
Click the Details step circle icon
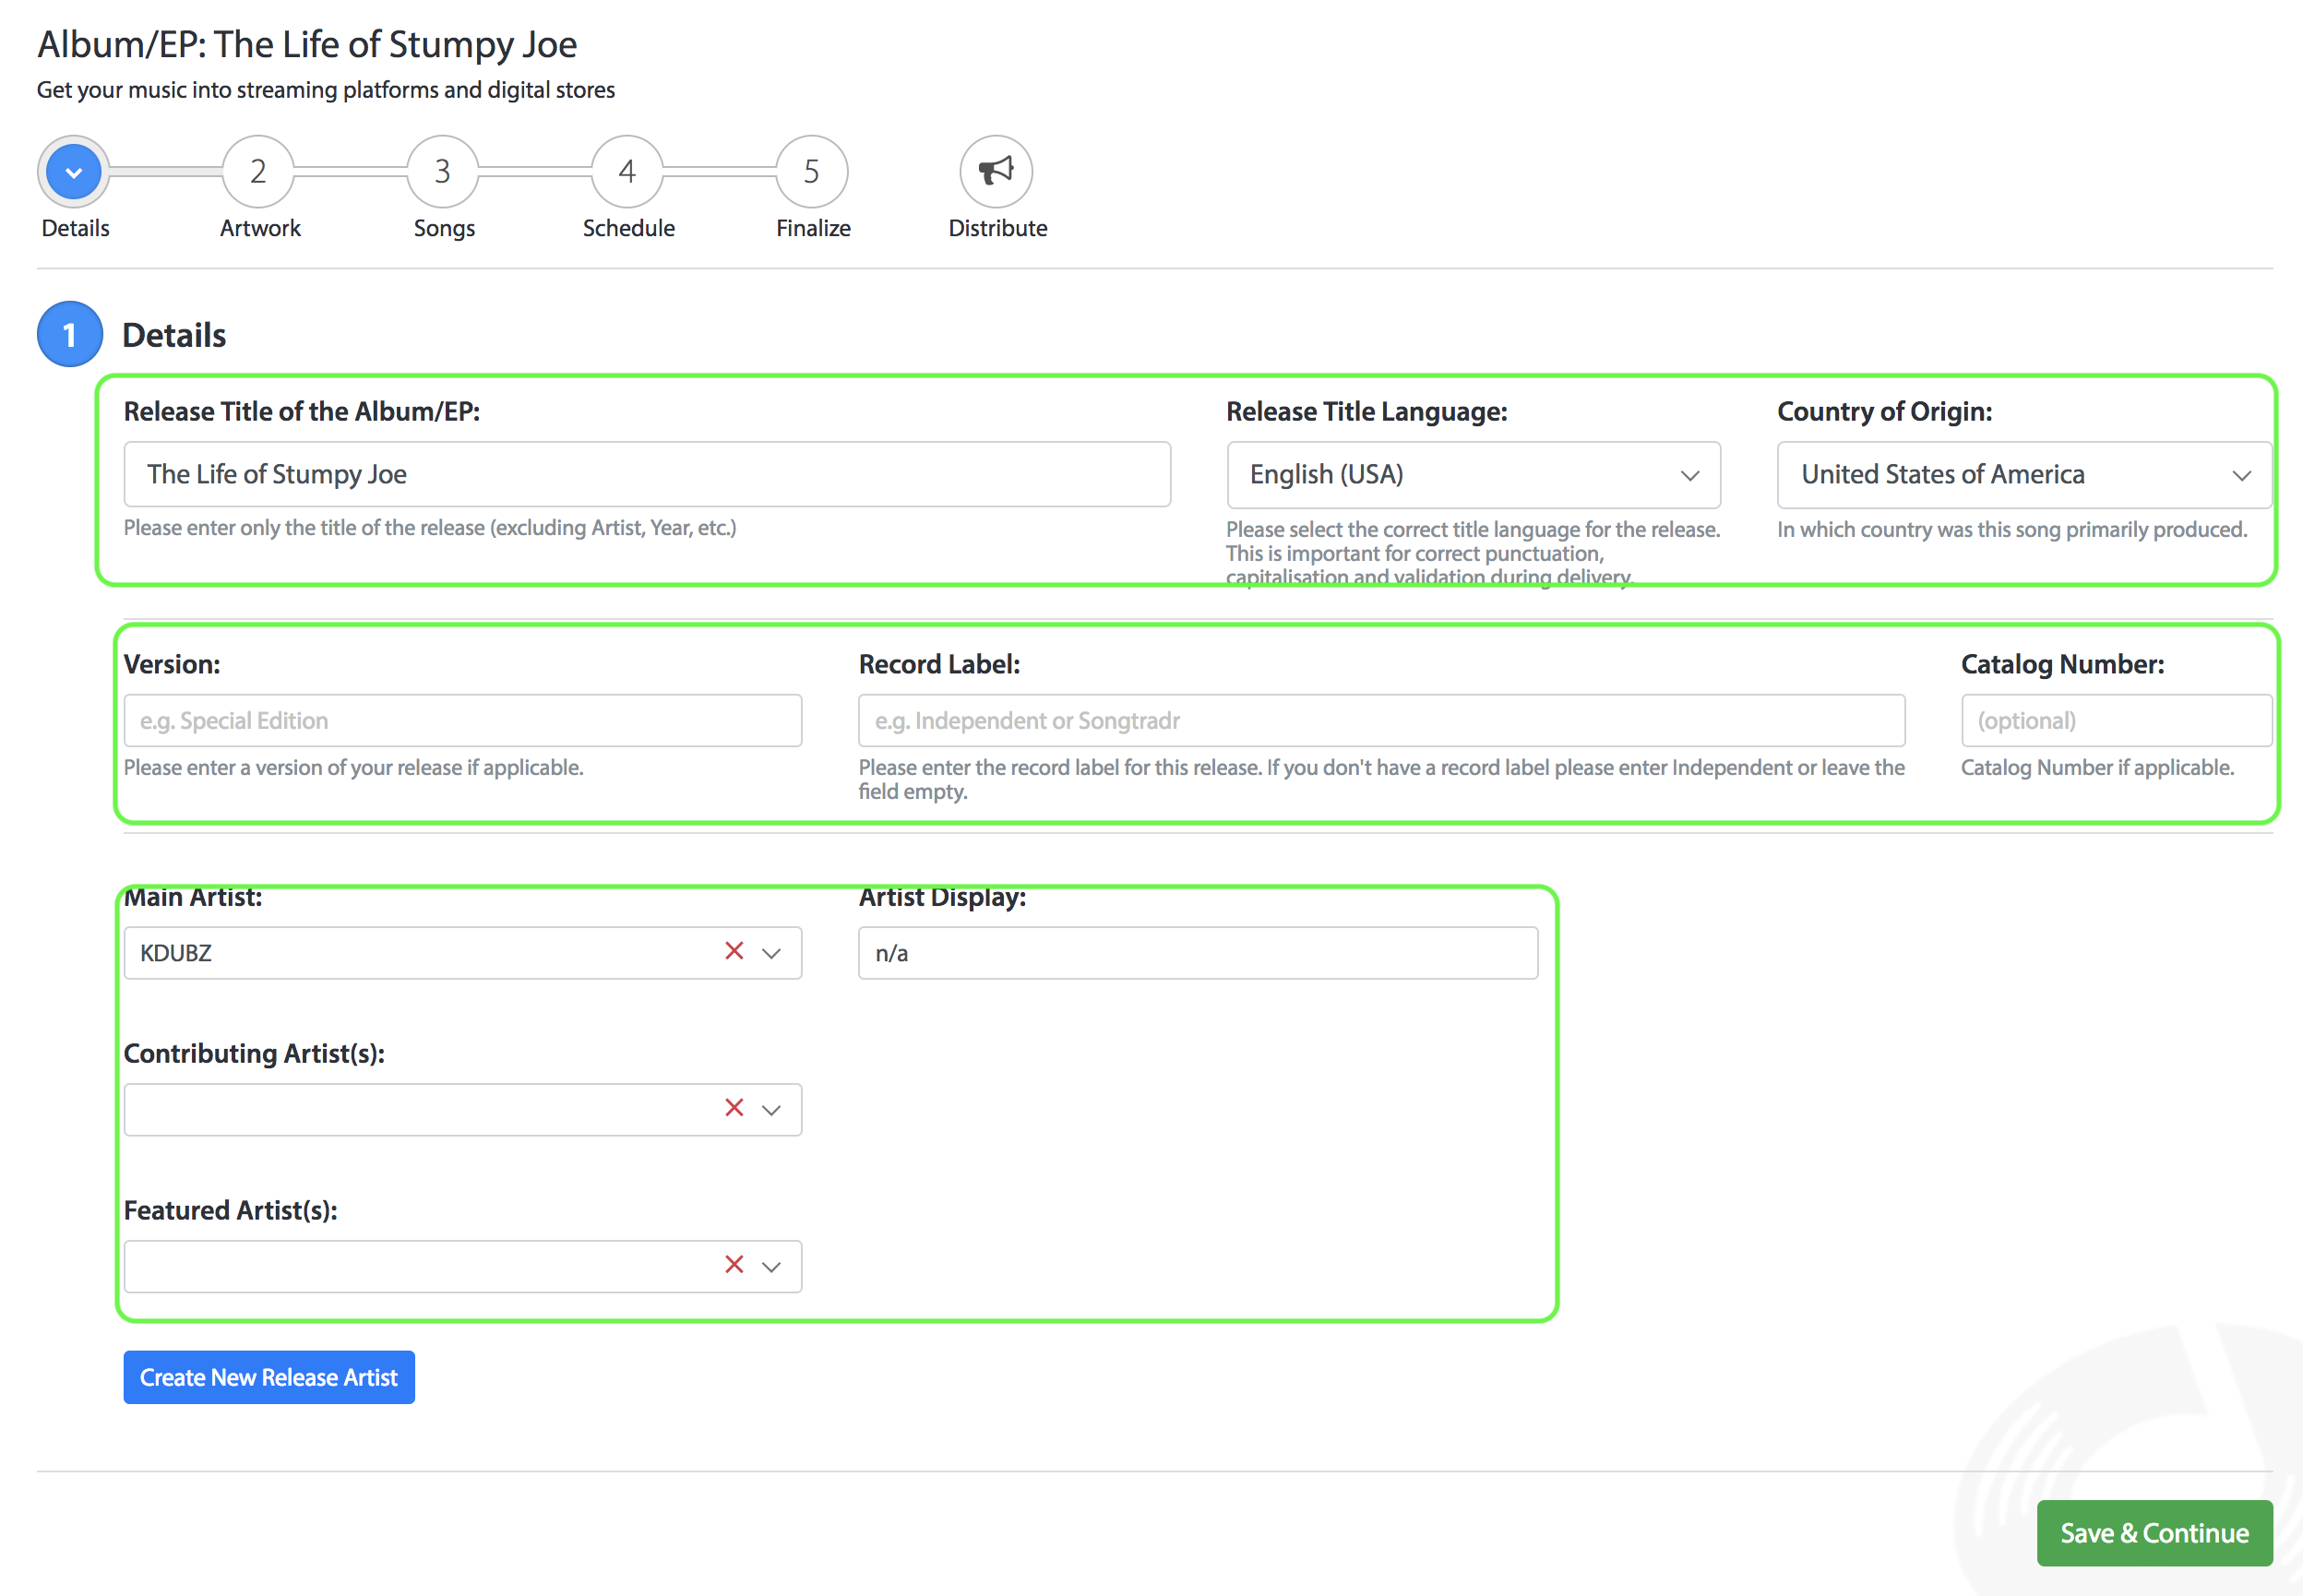(73, 172)
